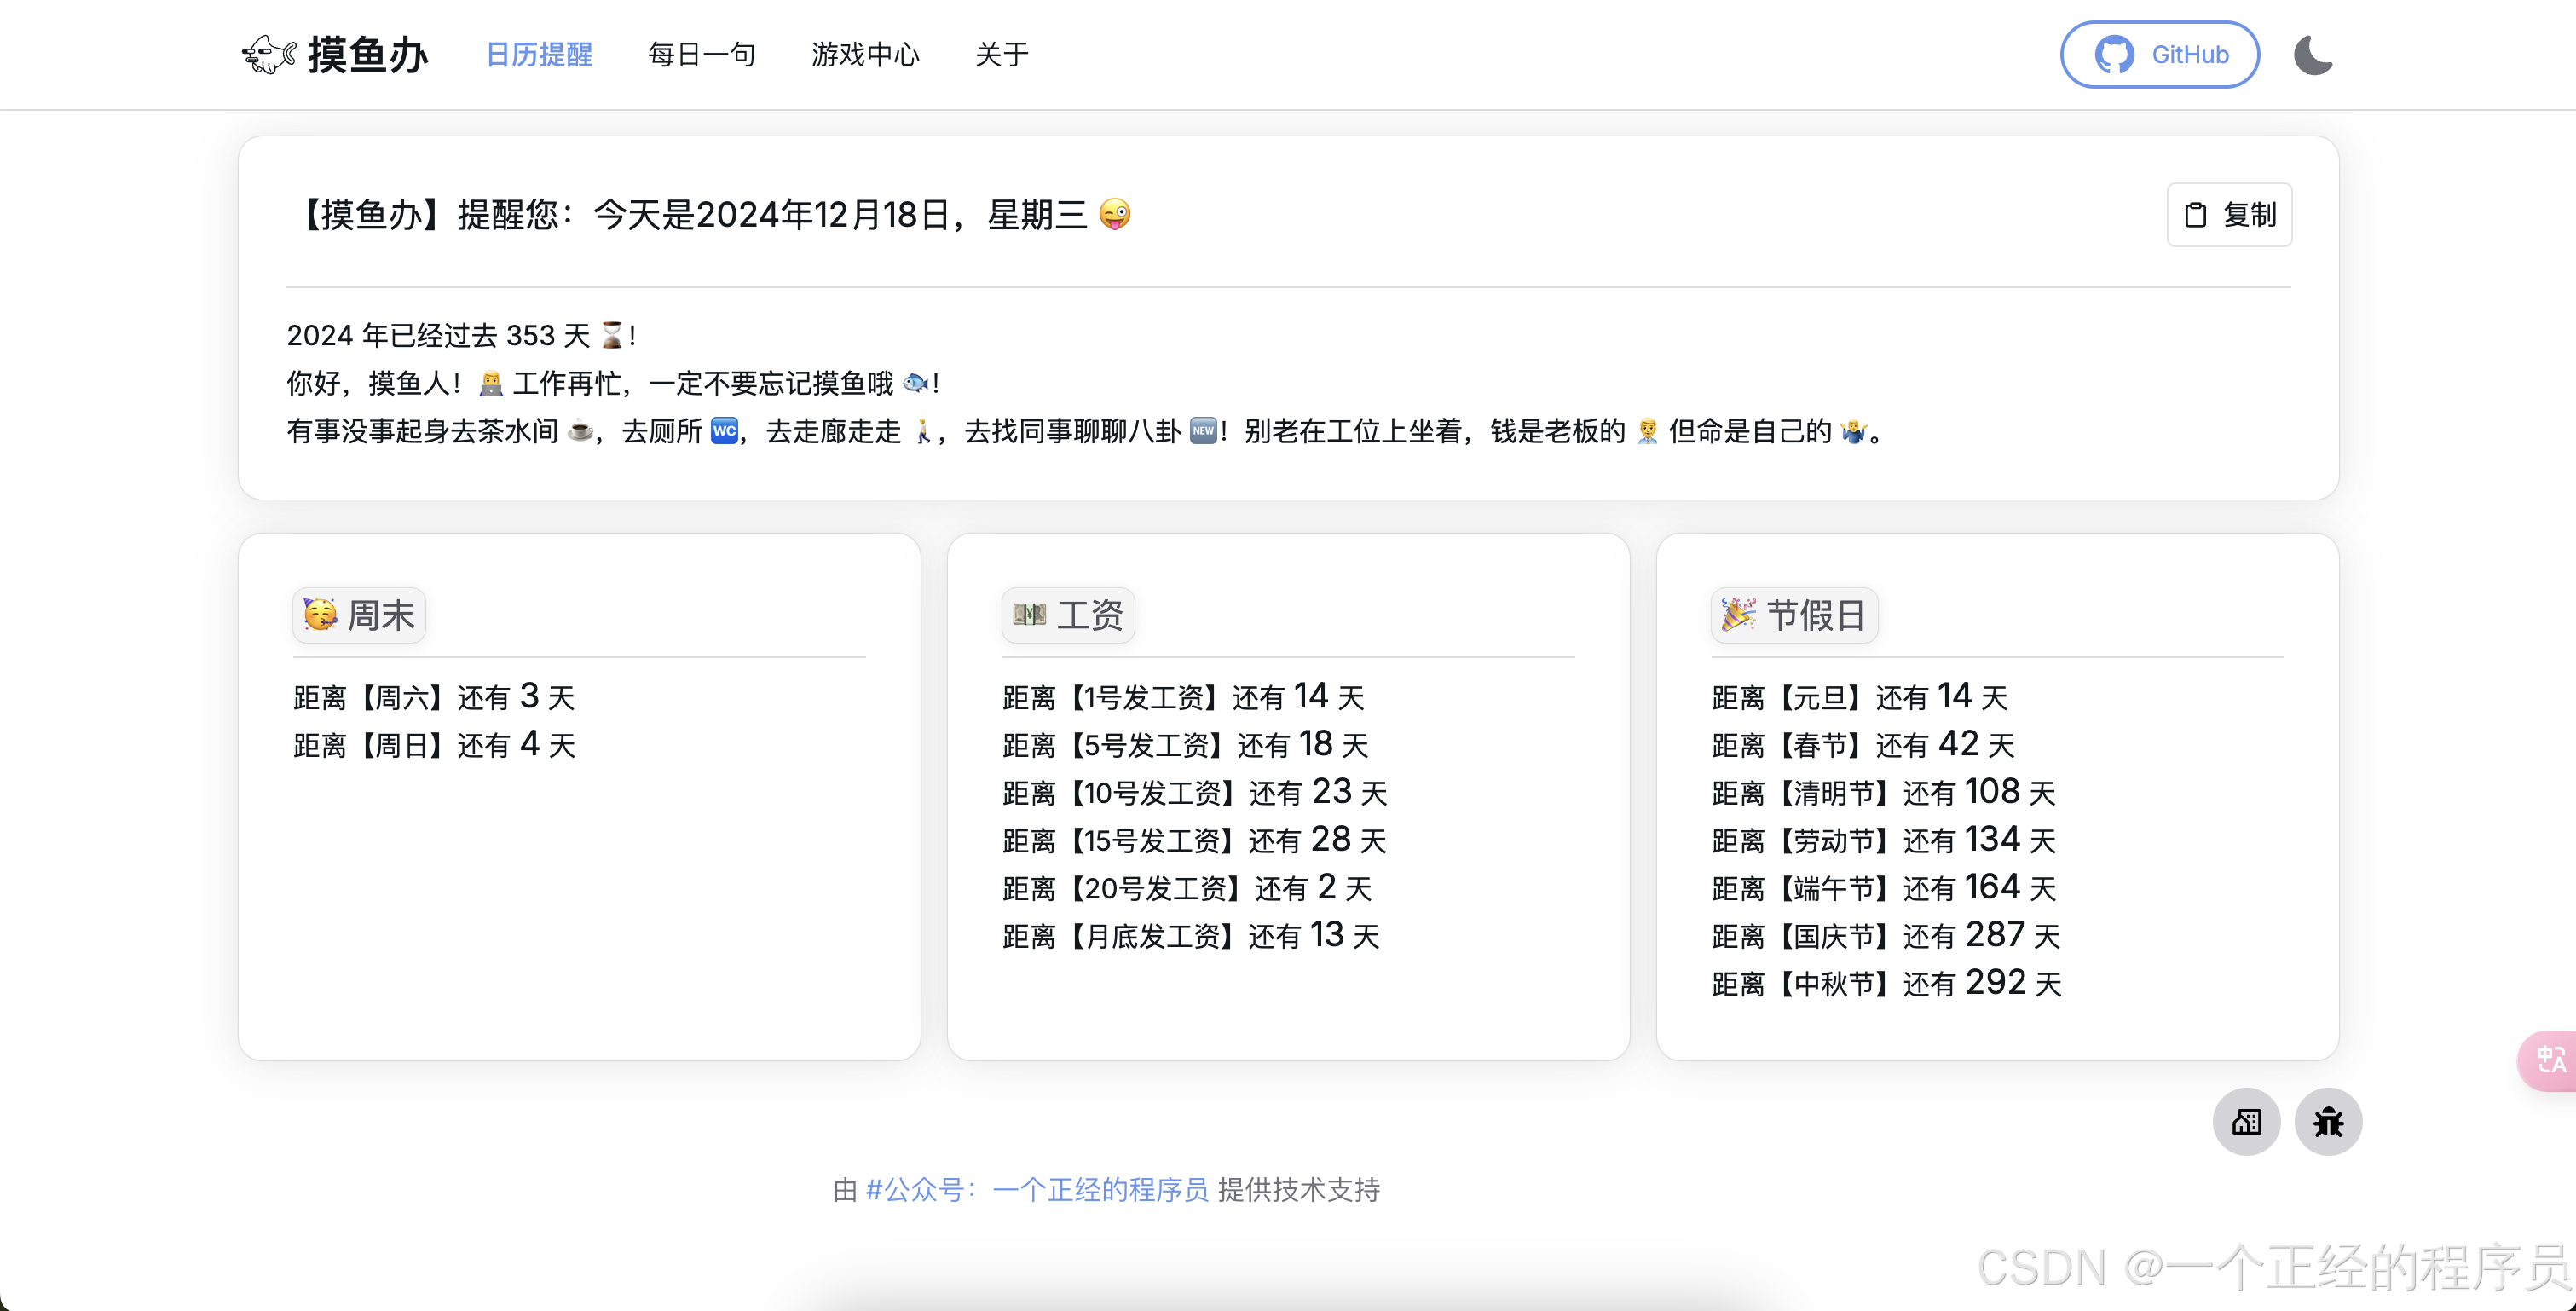
Task: Click the 工资 money badge
Action: point(1068,615)
